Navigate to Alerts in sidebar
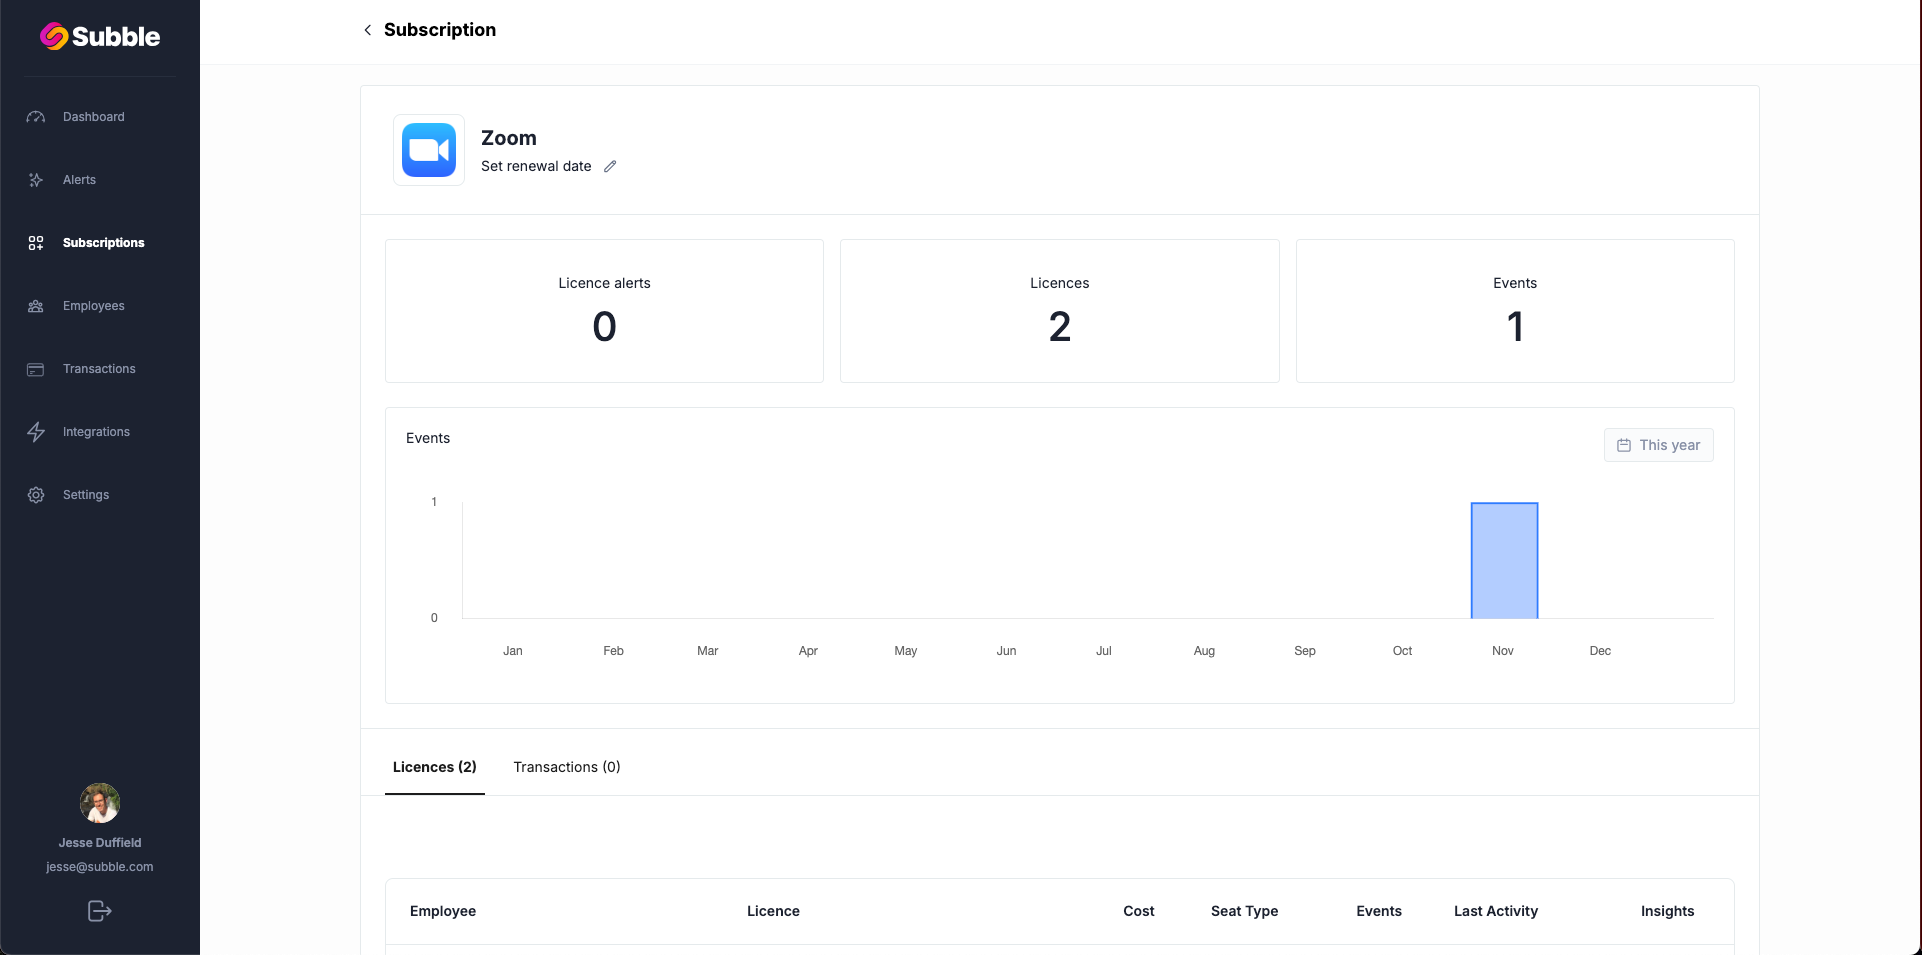 point(79,180)
